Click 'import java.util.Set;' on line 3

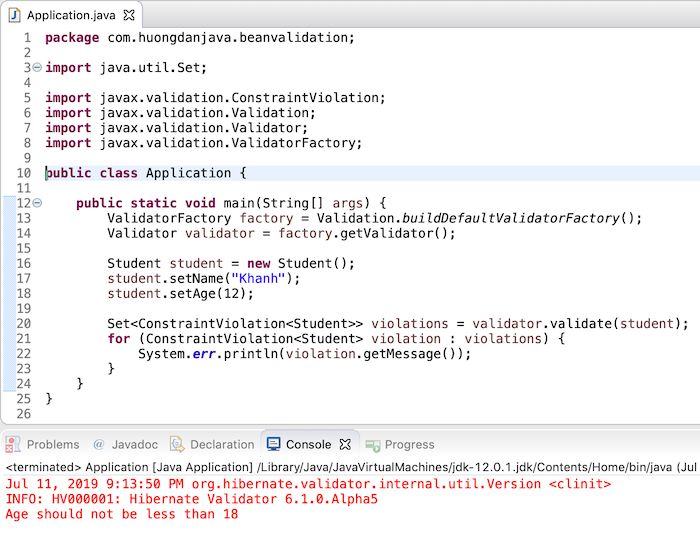(126, 67)
